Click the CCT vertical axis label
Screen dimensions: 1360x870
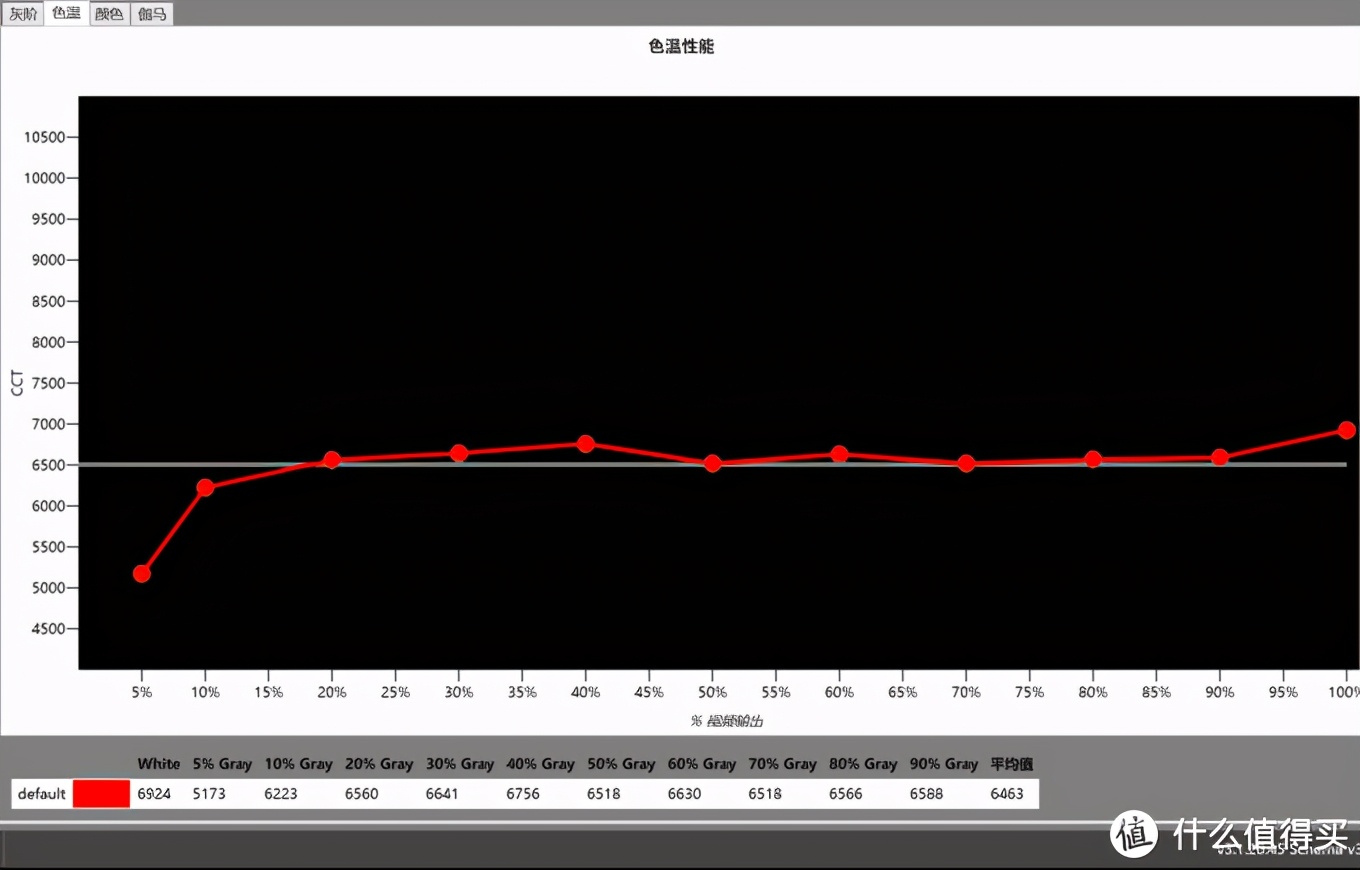(x=16, y=383)
